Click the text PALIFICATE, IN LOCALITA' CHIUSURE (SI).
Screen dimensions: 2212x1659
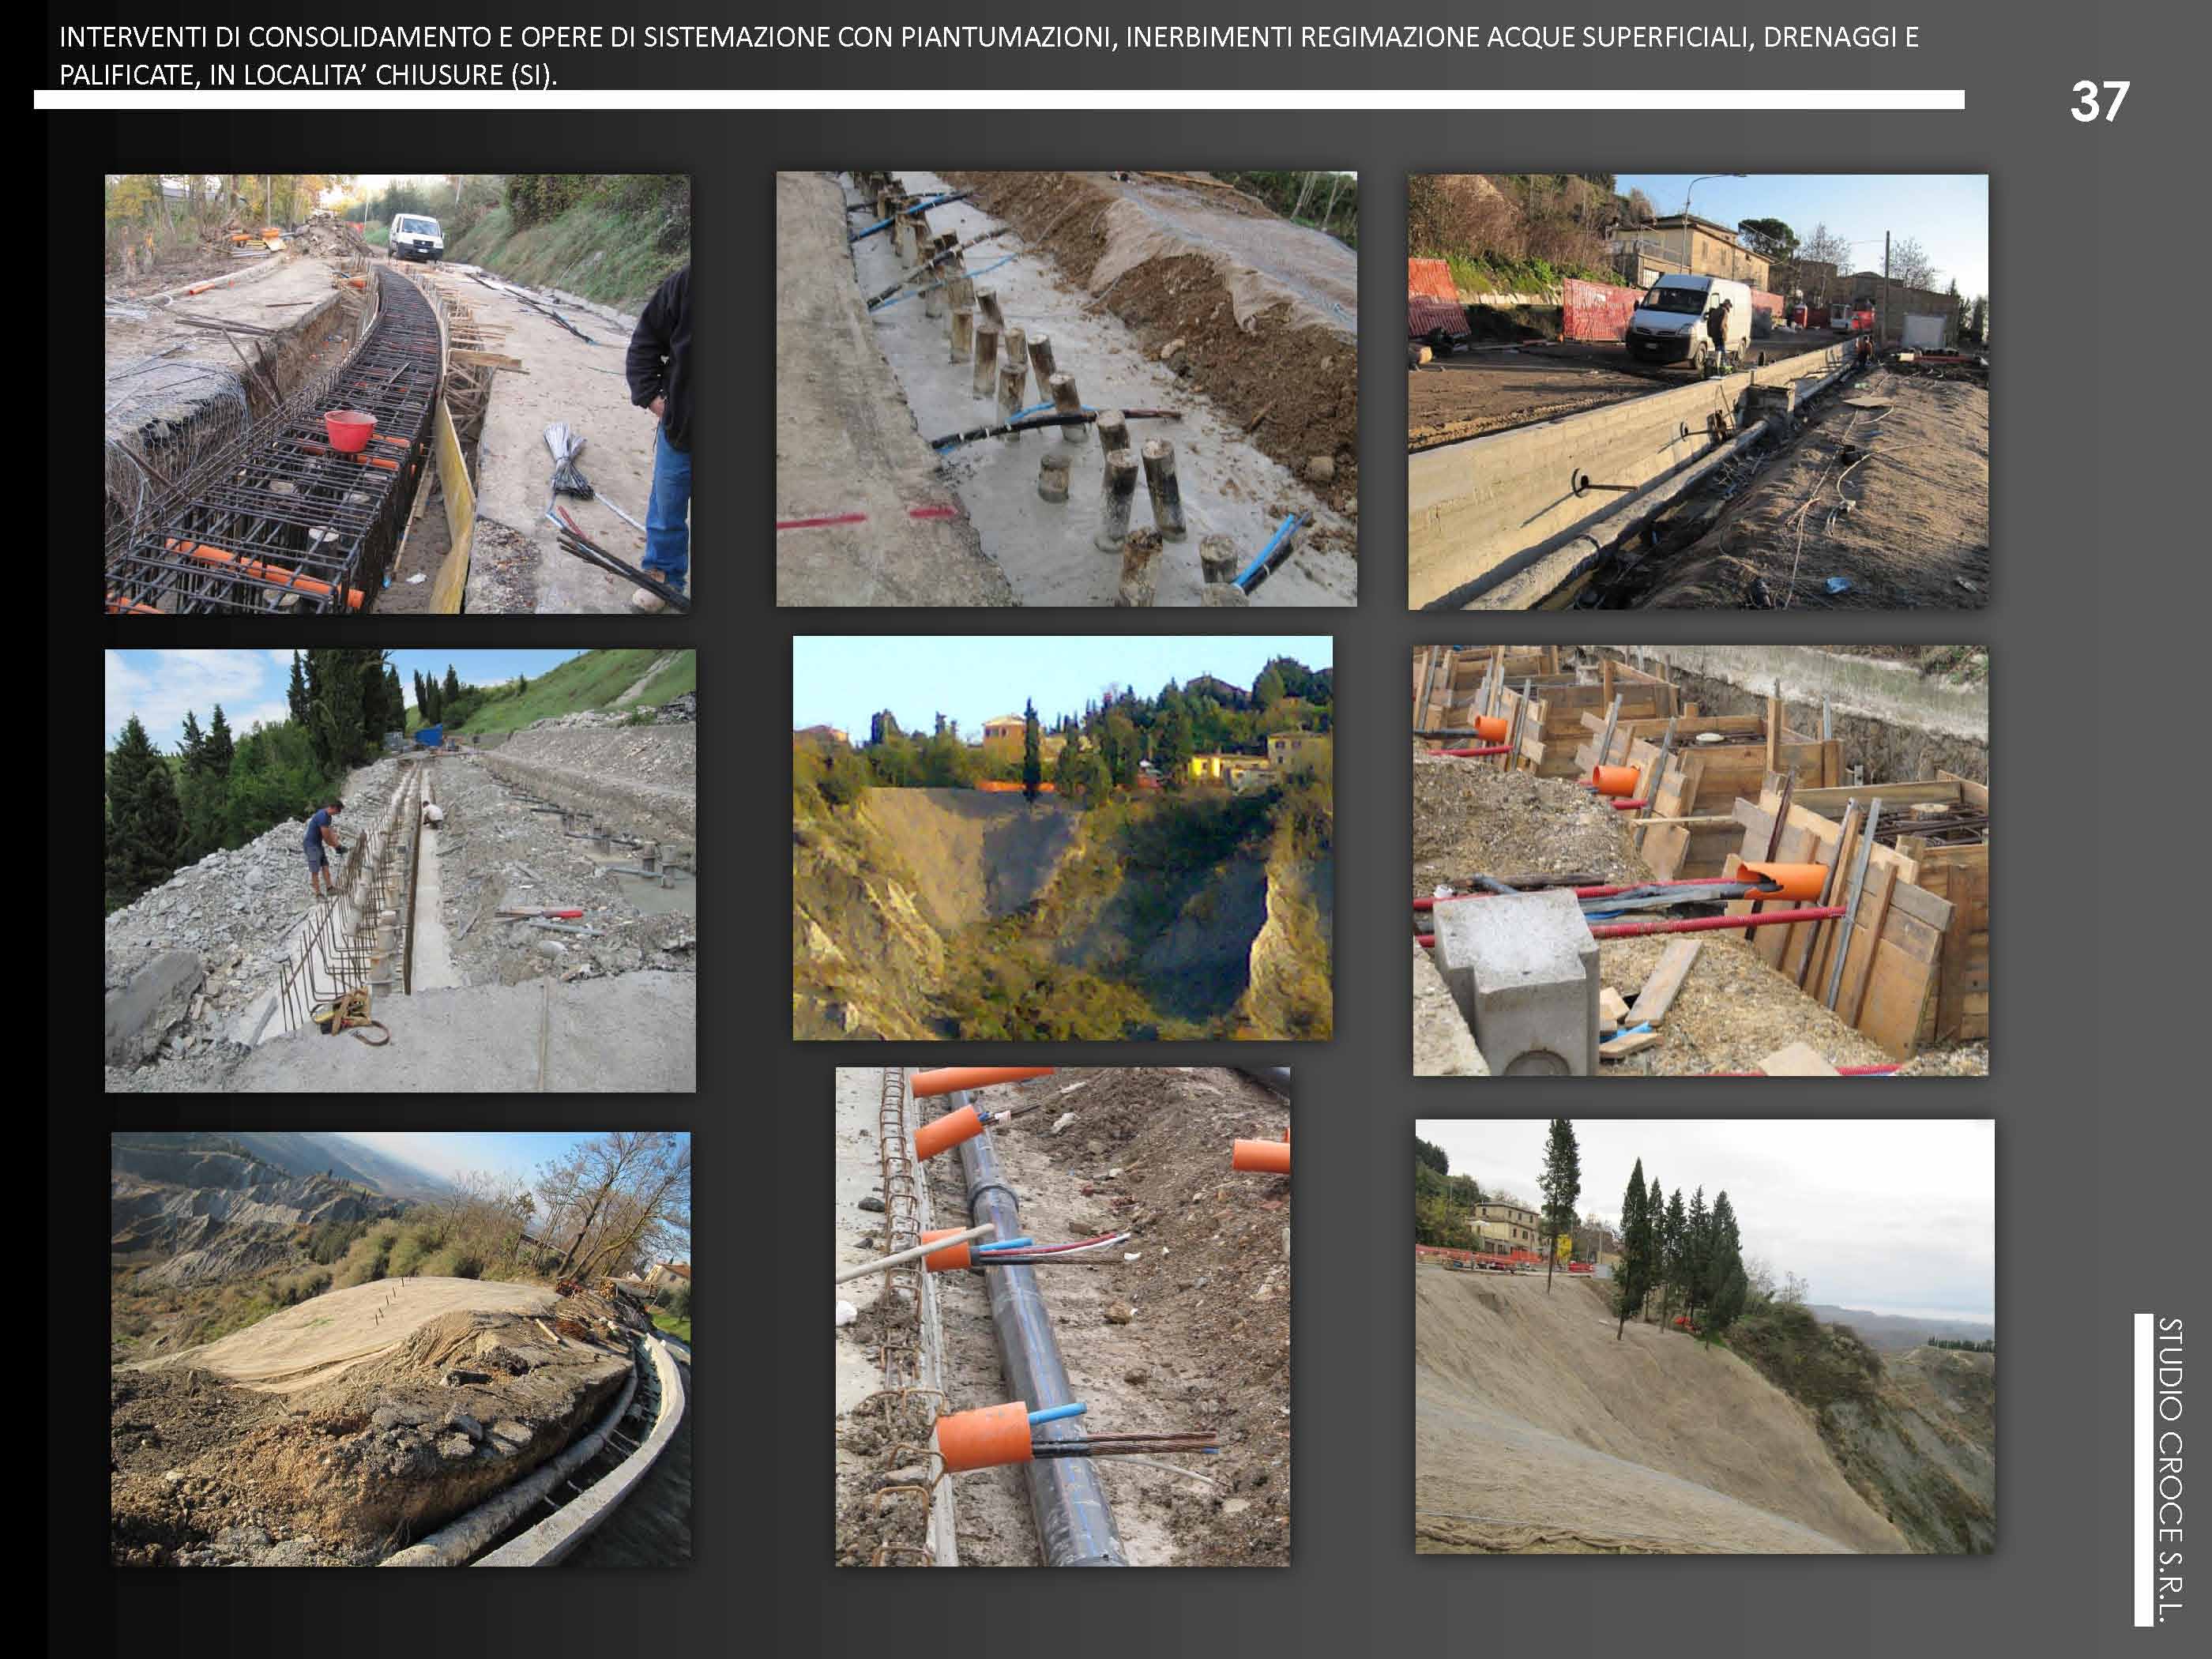pos(309,75)
